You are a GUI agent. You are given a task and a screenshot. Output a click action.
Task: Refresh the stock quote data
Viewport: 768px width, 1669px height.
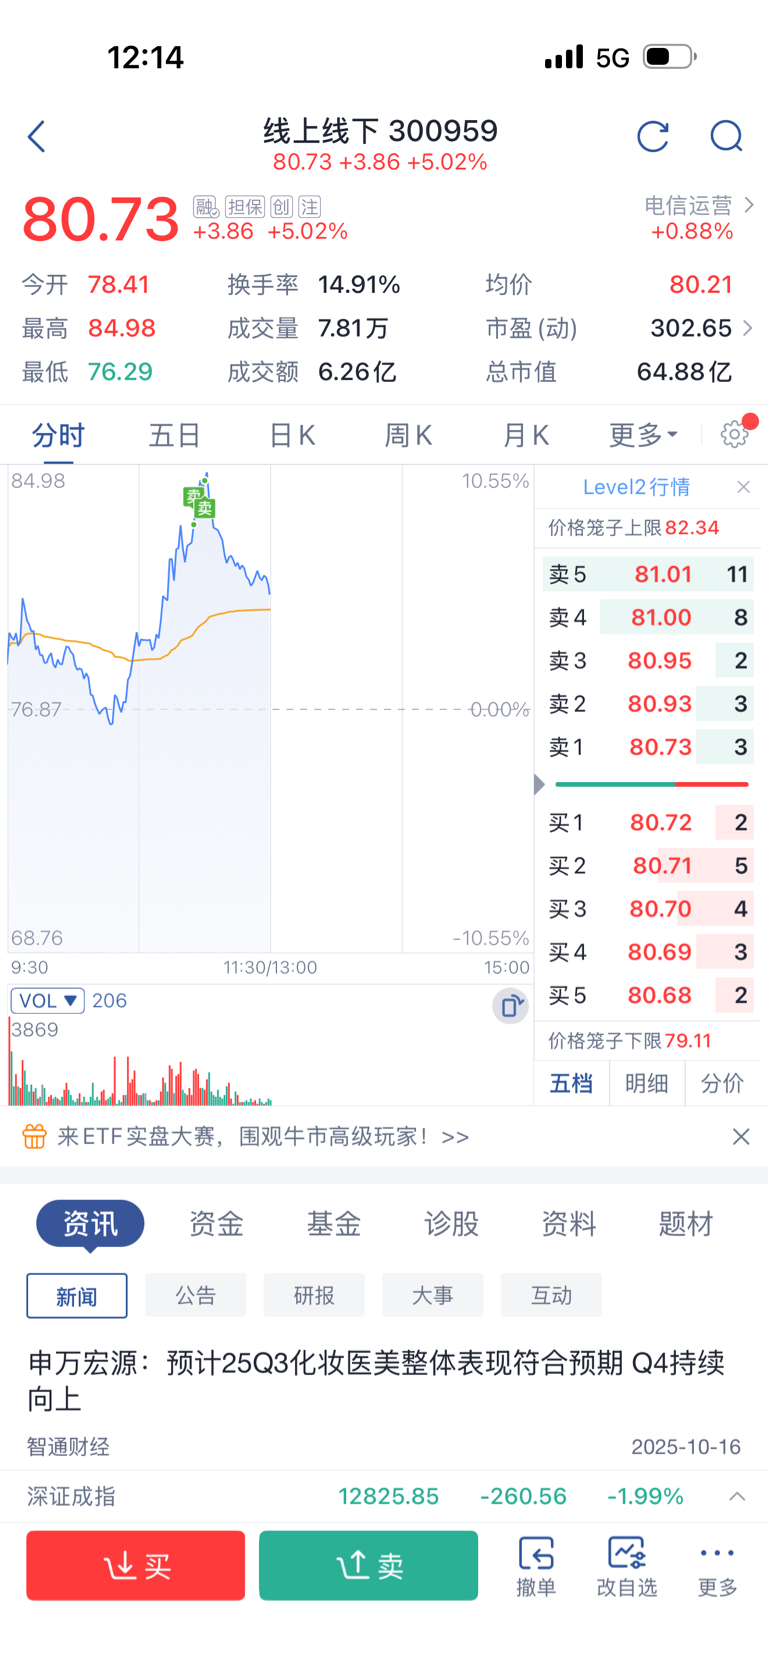(653, 136)
